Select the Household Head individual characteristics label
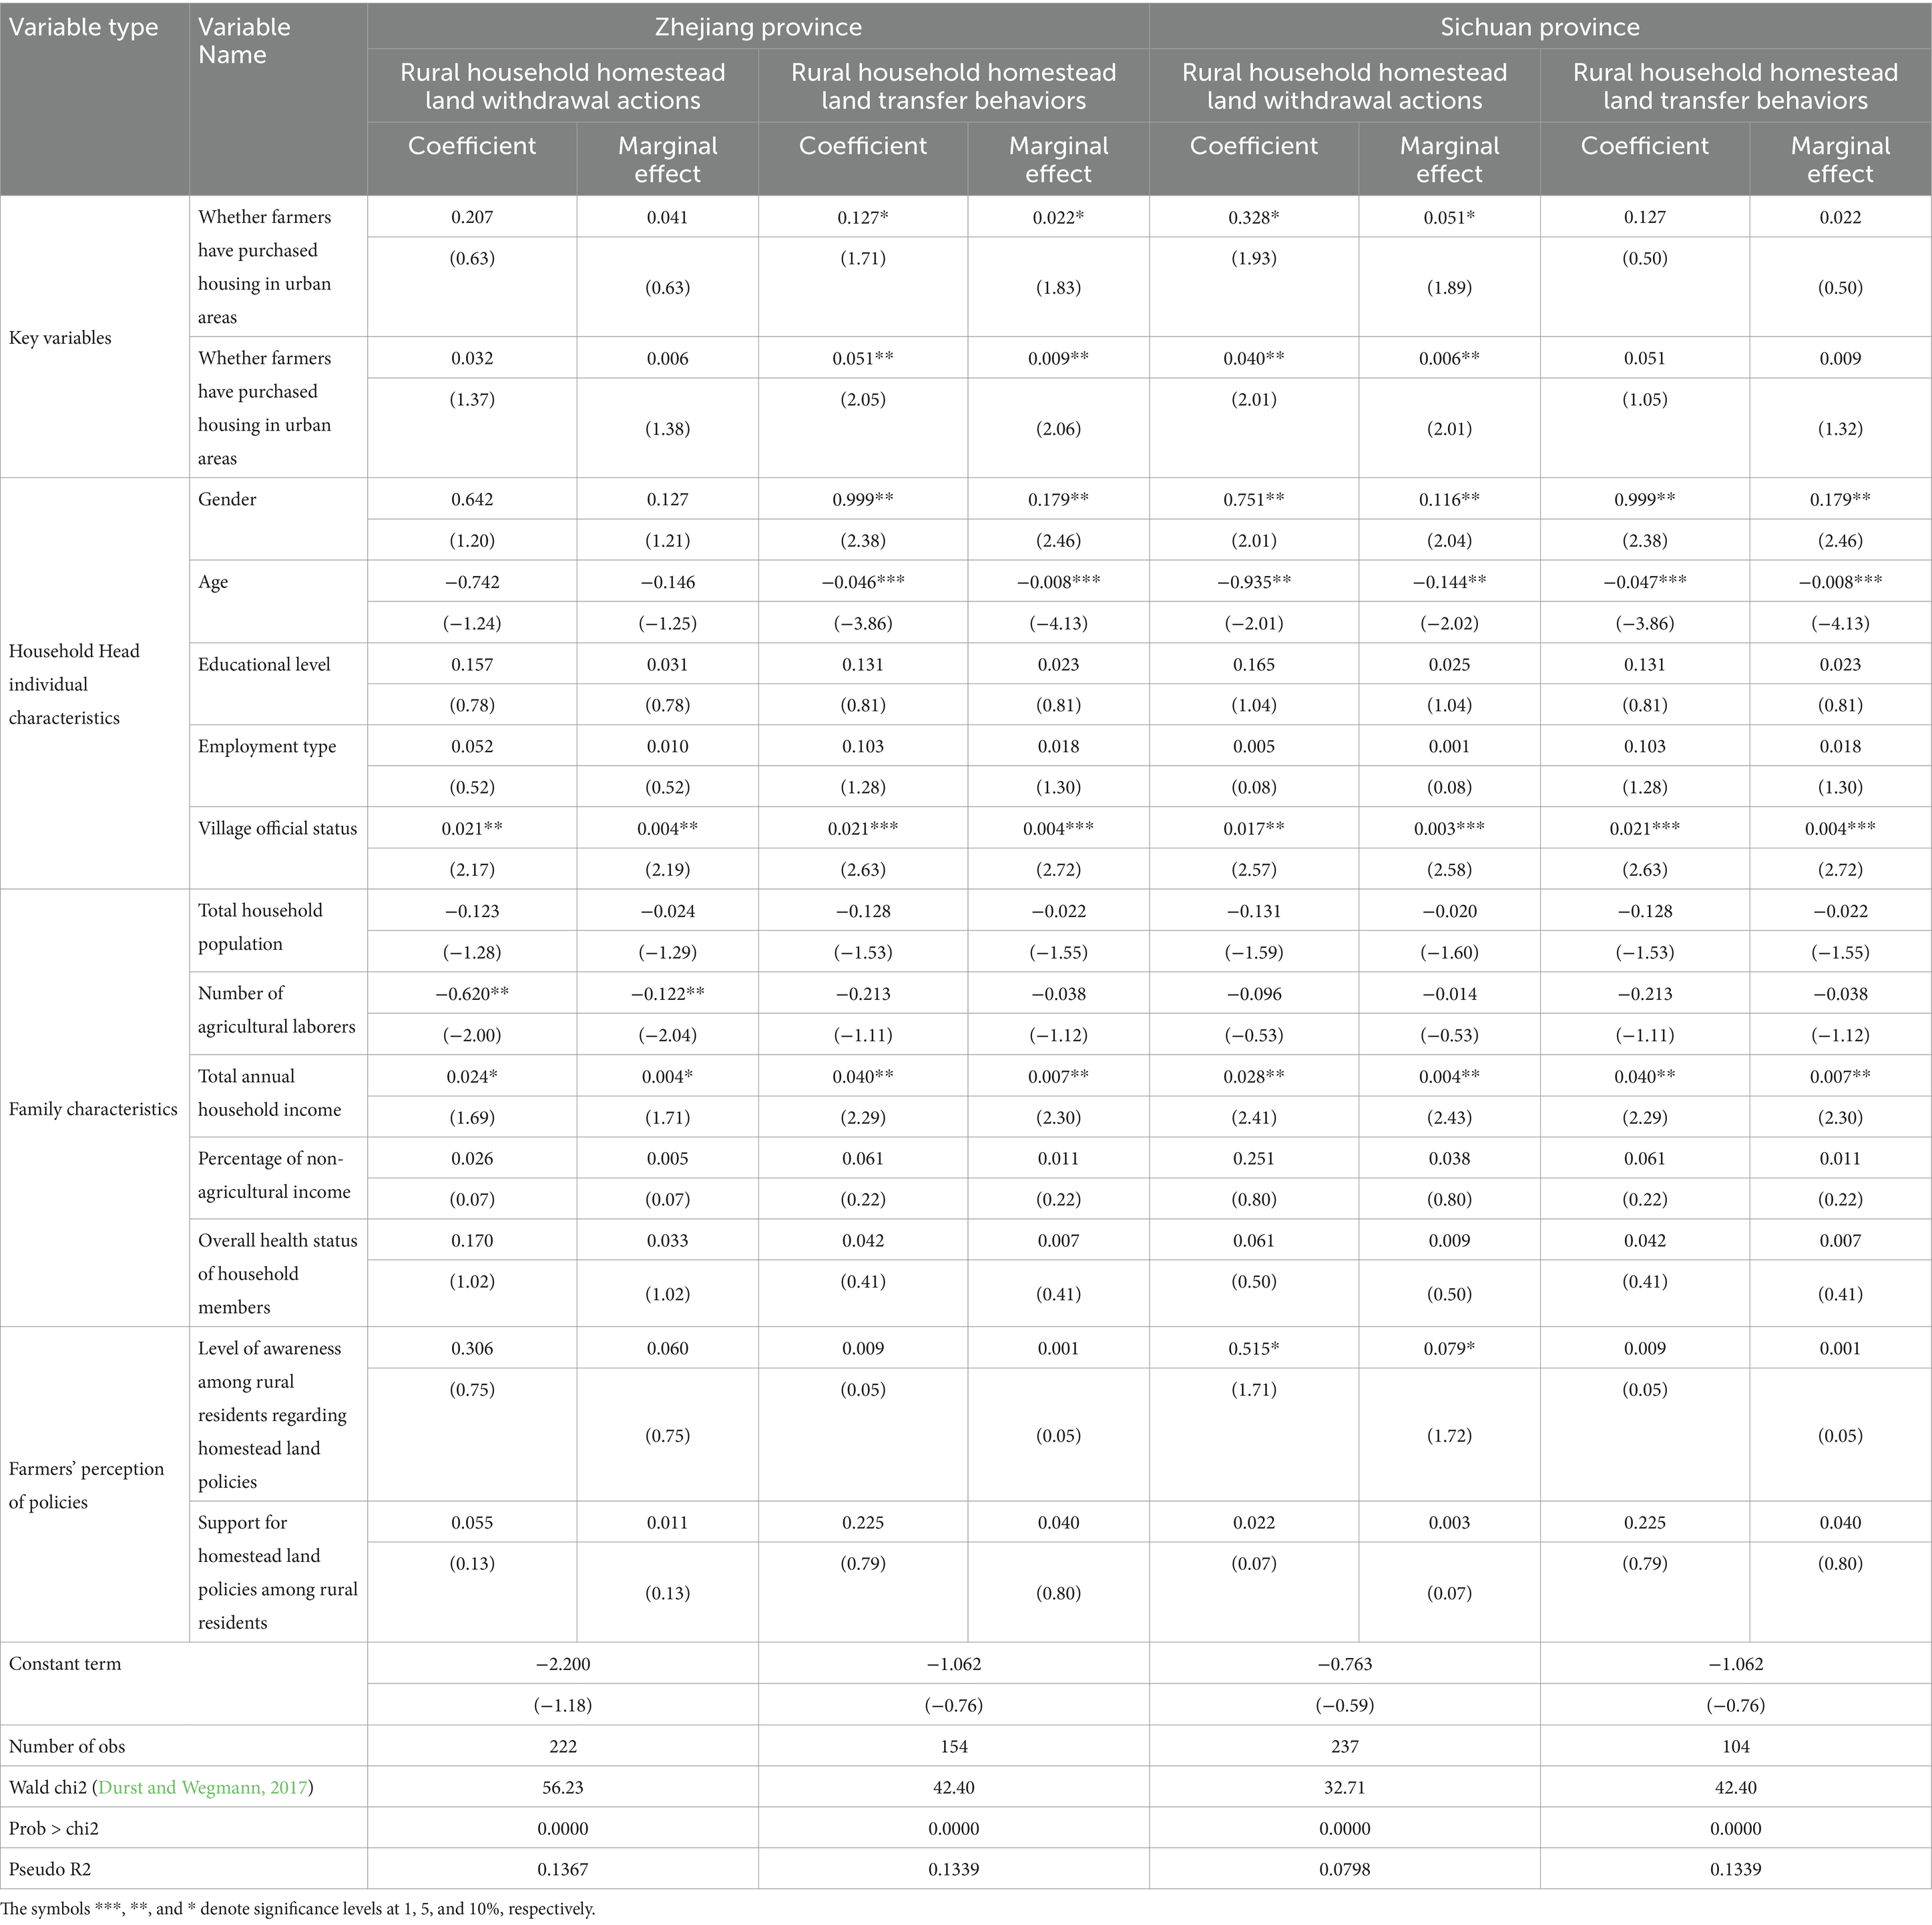 click(74, 684)
